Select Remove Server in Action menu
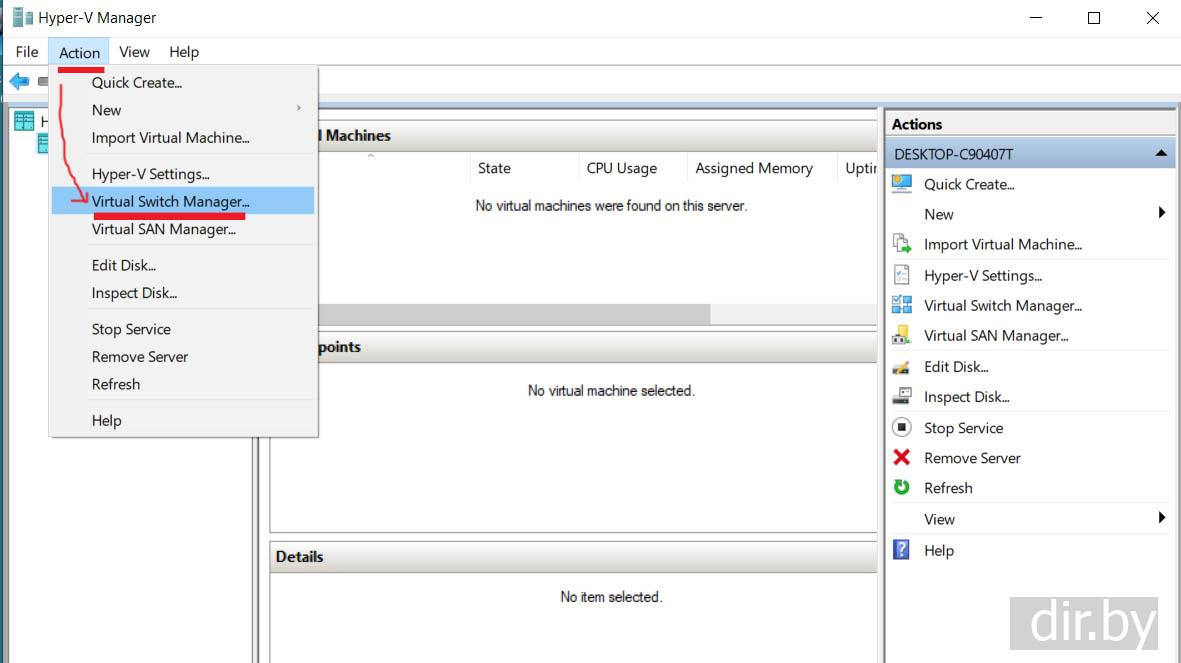This screenshot has width=1181, height=663. click(x=183, y=356)
